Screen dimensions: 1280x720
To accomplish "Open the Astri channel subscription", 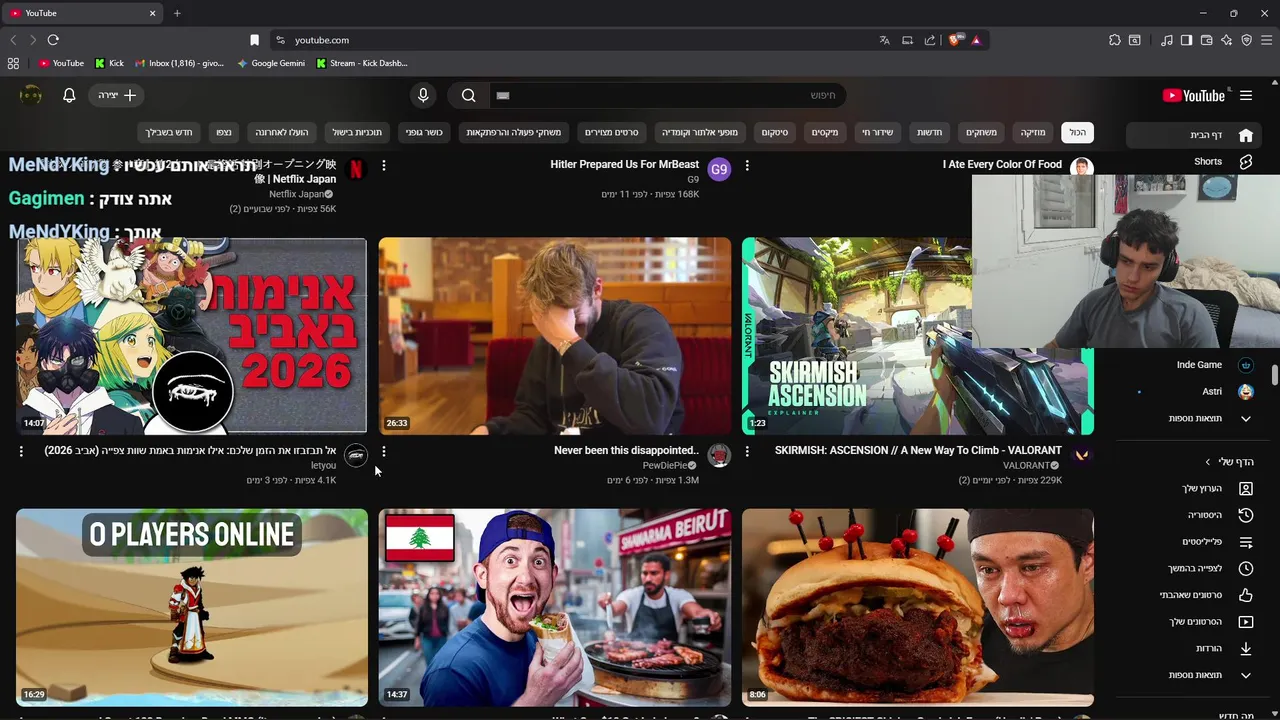I will 1195,392.
